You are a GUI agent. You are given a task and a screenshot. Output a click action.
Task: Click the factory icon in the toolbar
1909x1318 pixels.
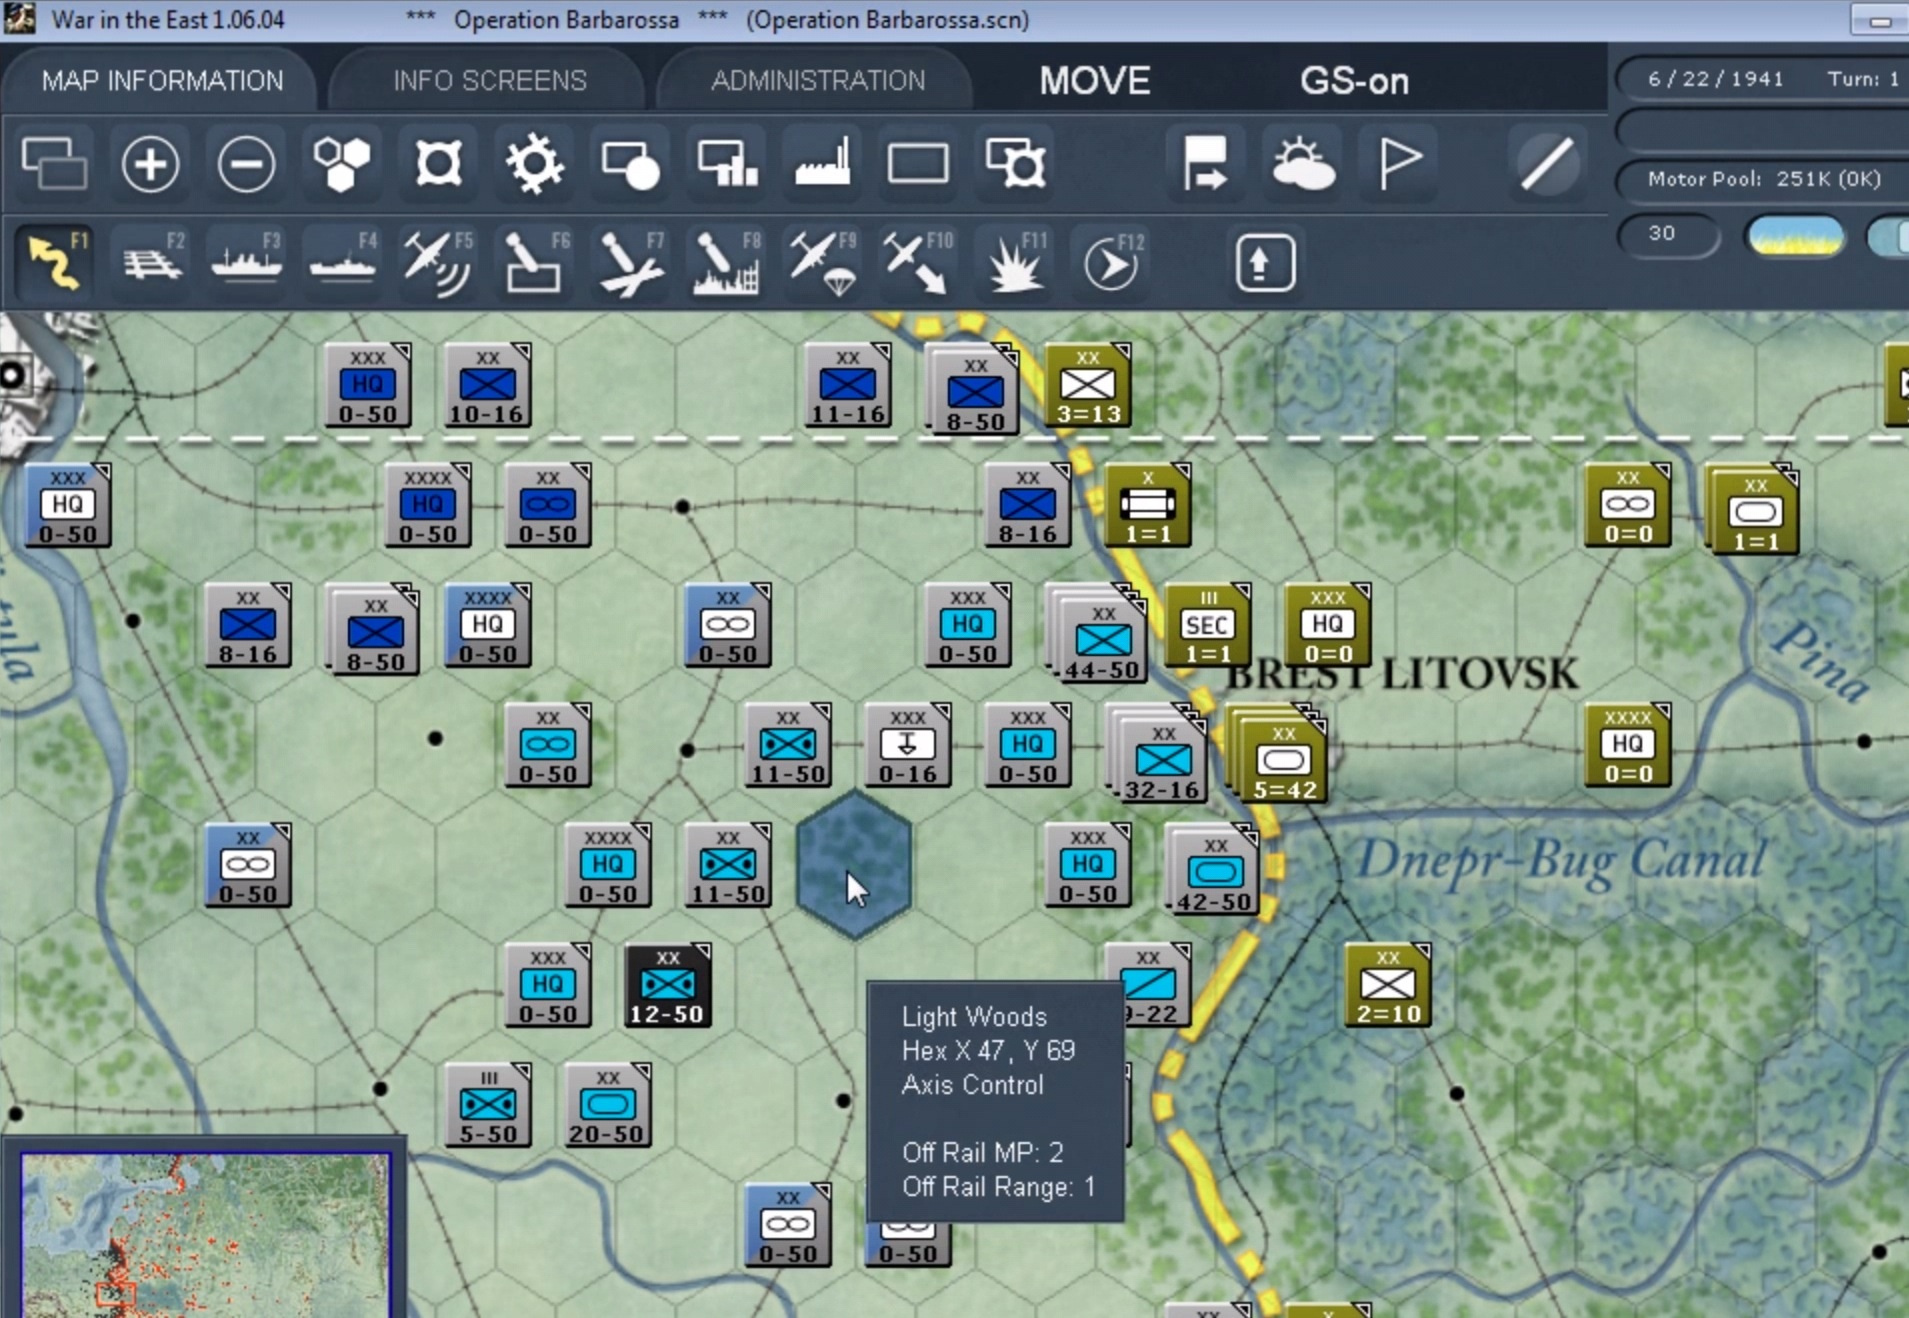pyautogui.click(x=822, y=163)
